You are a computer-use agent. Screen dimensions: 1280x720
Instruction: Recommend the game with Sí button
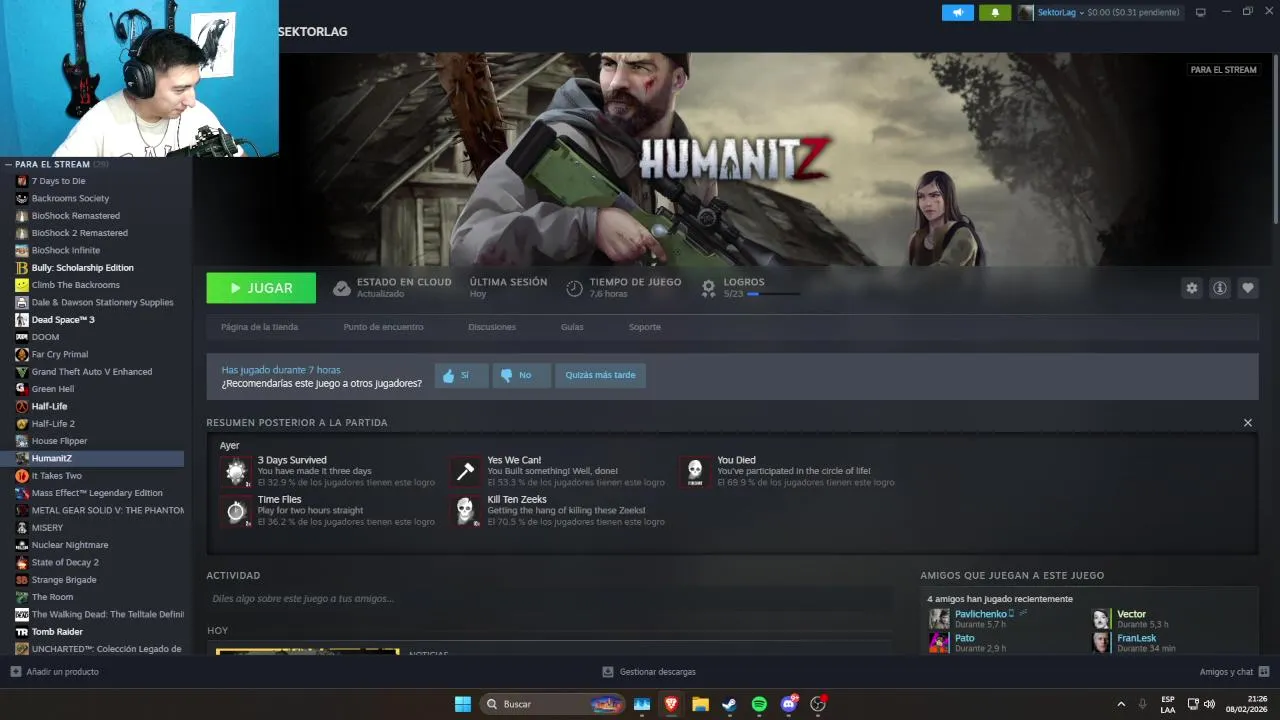coord(461,375)
